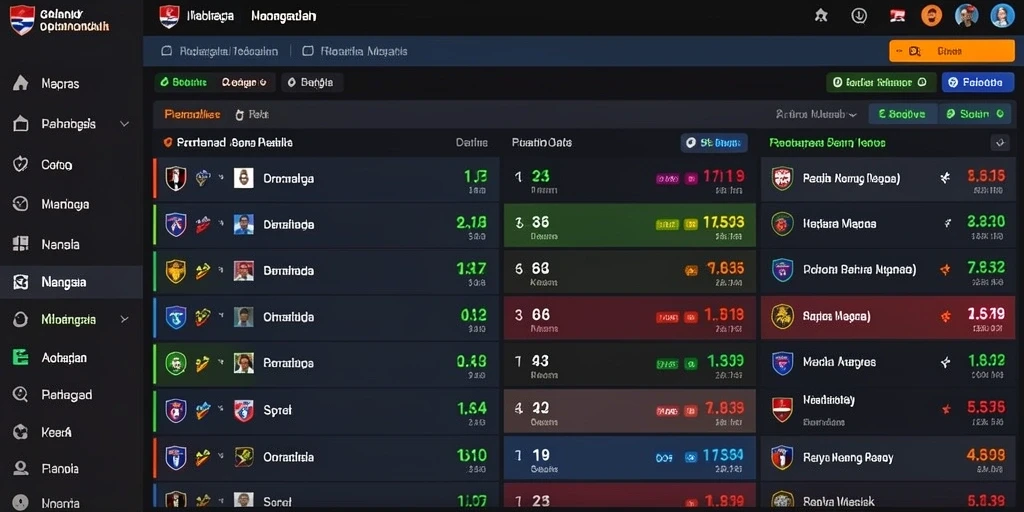The height and width of the screenshot is (512, 1024).
Task: Click the crest beside Peoila Norng Ilegoa
Action: (782, 178)
